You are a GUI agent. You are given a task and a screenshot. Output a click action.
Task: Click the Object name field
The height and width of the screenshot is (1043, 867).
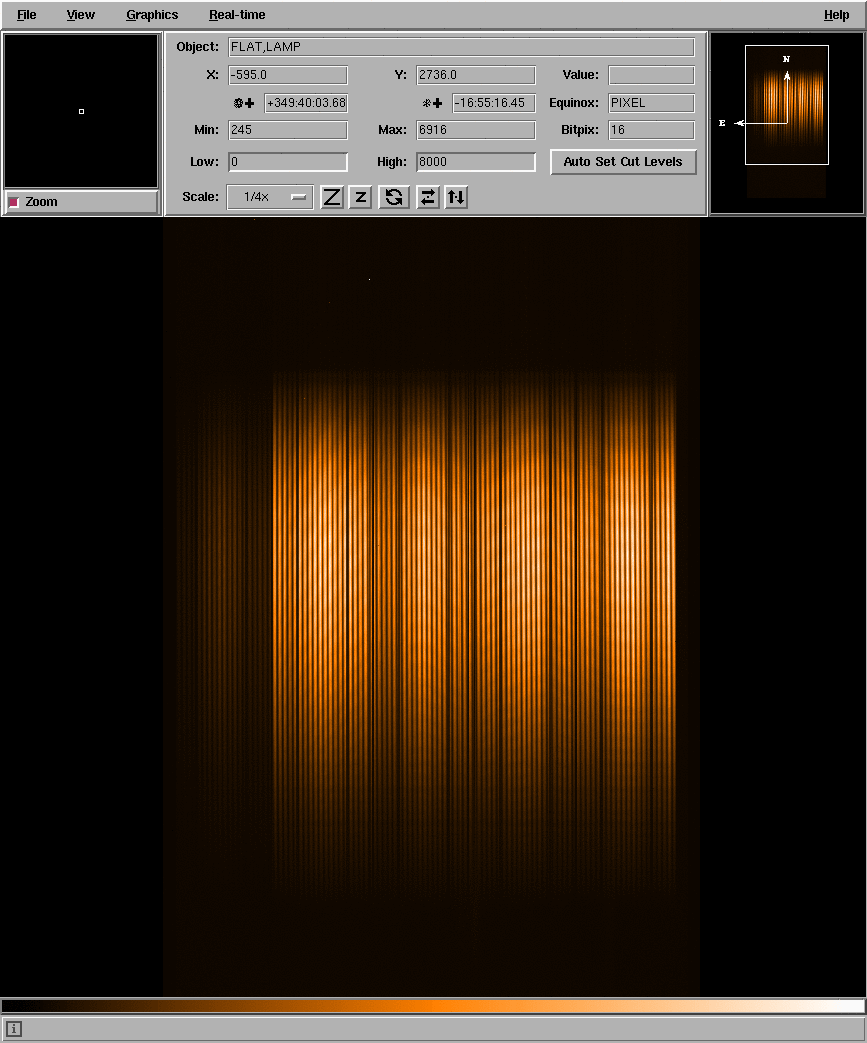(x=461, y=47)
